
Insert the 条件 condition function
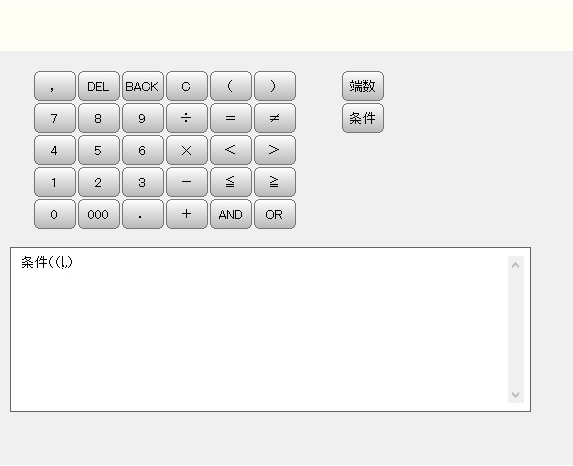[363, 118]
